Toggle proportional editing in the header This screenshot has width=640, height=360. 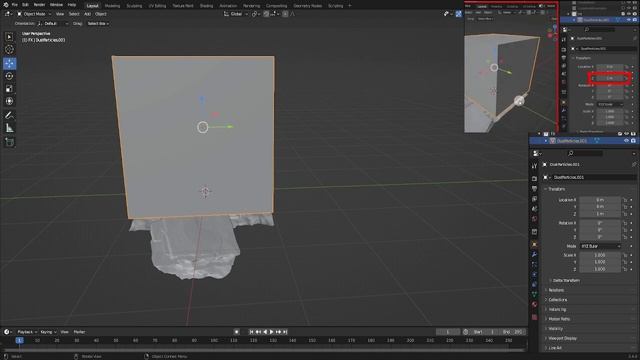click(285, 14)
